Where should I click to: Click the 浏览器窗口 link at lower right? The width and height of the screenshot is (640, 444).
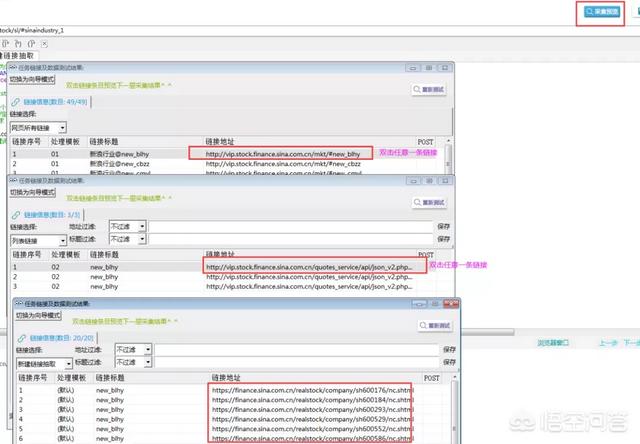pos(553,342)
